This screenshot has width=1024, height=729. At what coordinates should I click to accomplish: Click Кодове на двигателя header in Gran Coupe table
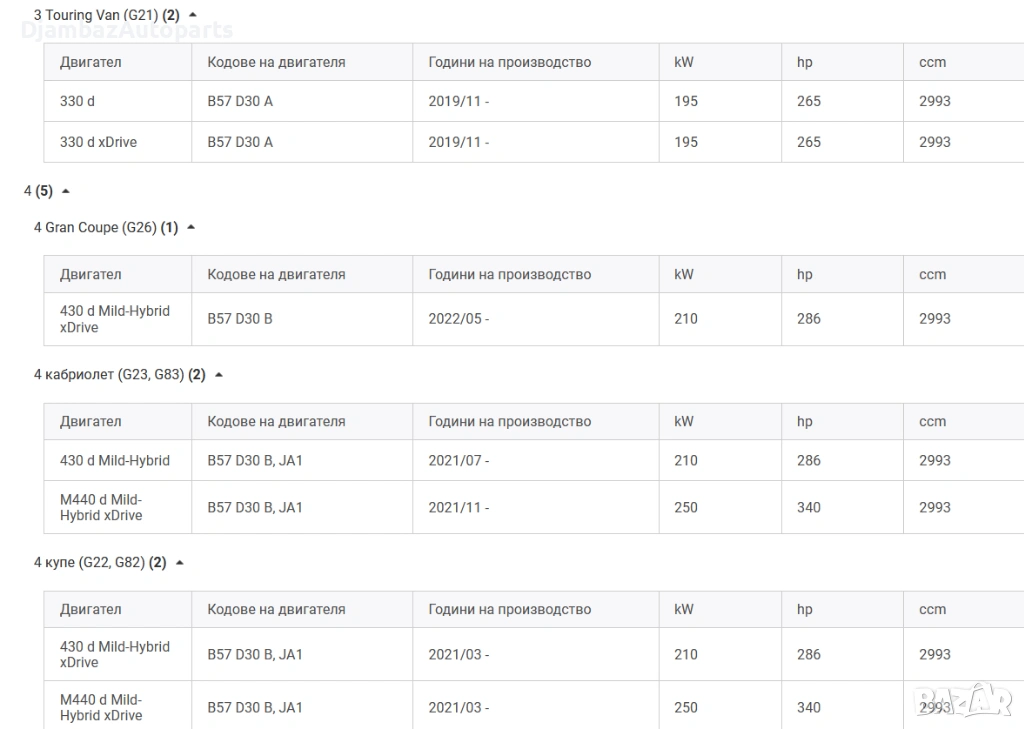tap(276, 275)
